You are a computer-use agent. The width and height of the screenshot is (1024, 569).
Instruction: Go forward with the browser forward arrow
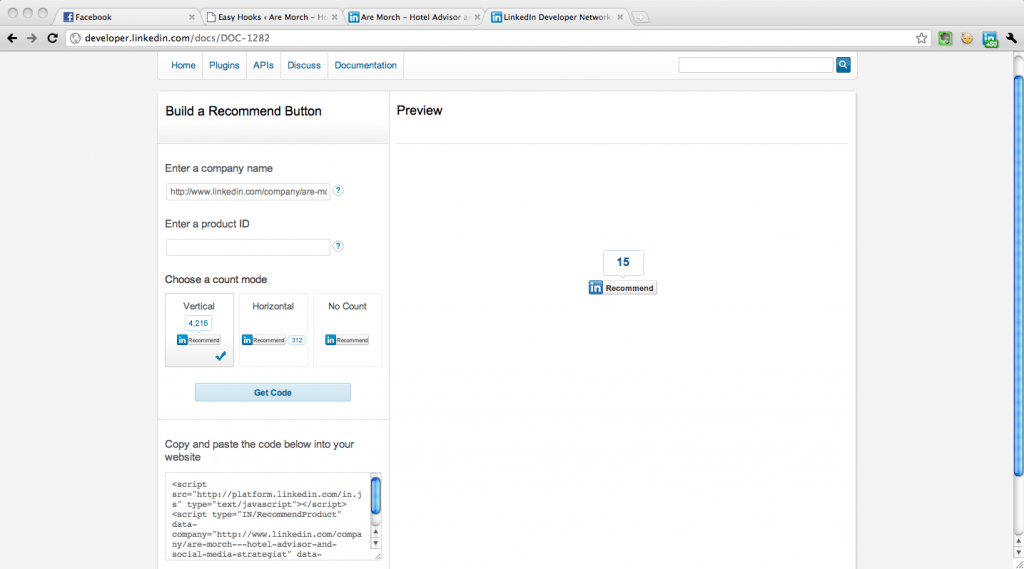32,39
